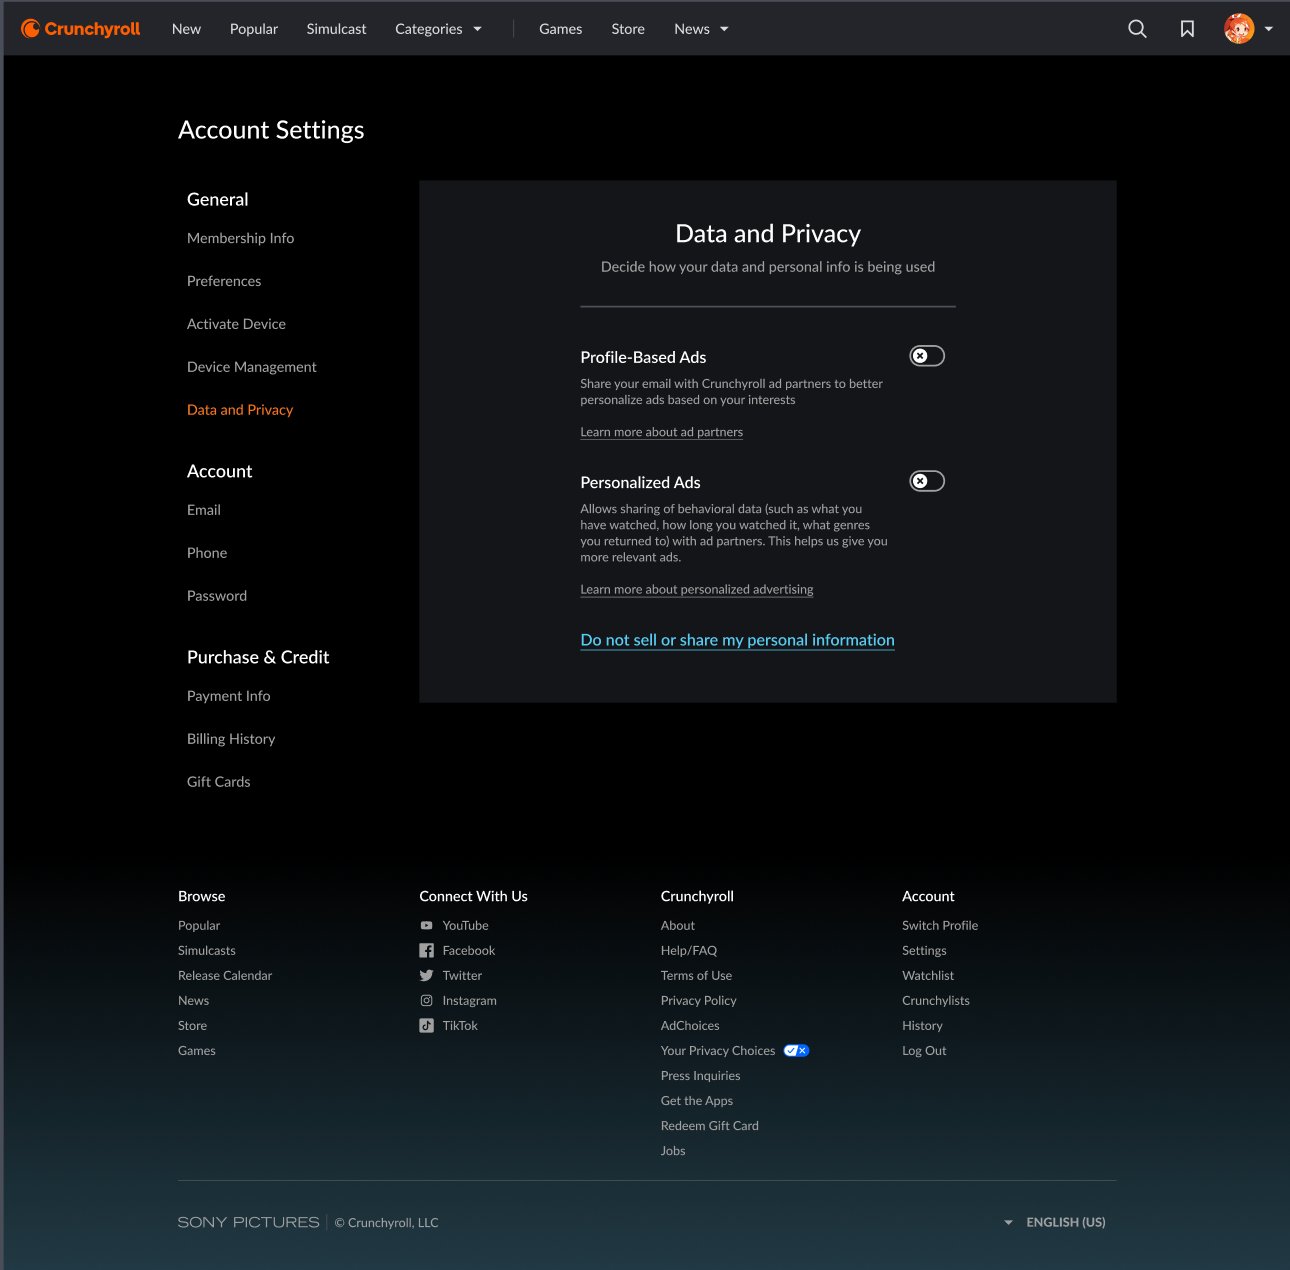
Task: Open Help/FAQ footer link
Action: click(x=689, y=951)
